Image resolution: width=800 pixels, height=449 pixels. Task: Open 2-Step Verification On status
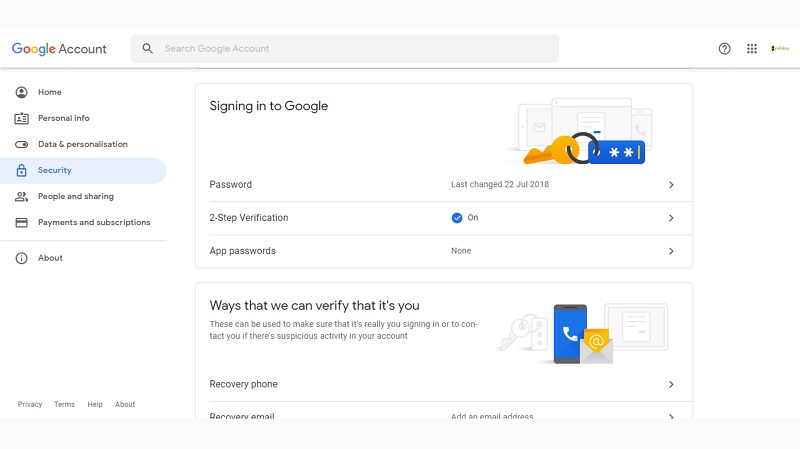coord(465,217)
